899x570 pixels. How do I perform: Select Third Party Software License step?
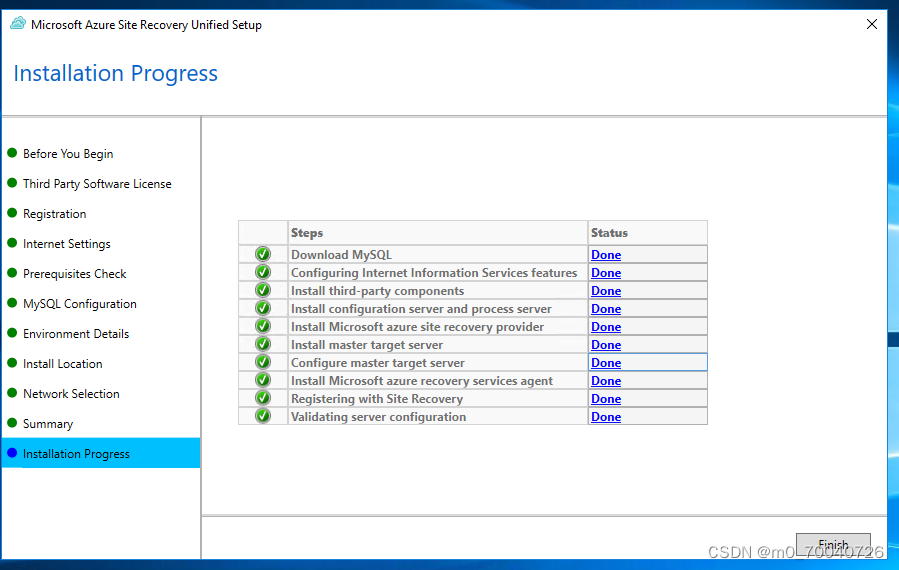97,184
